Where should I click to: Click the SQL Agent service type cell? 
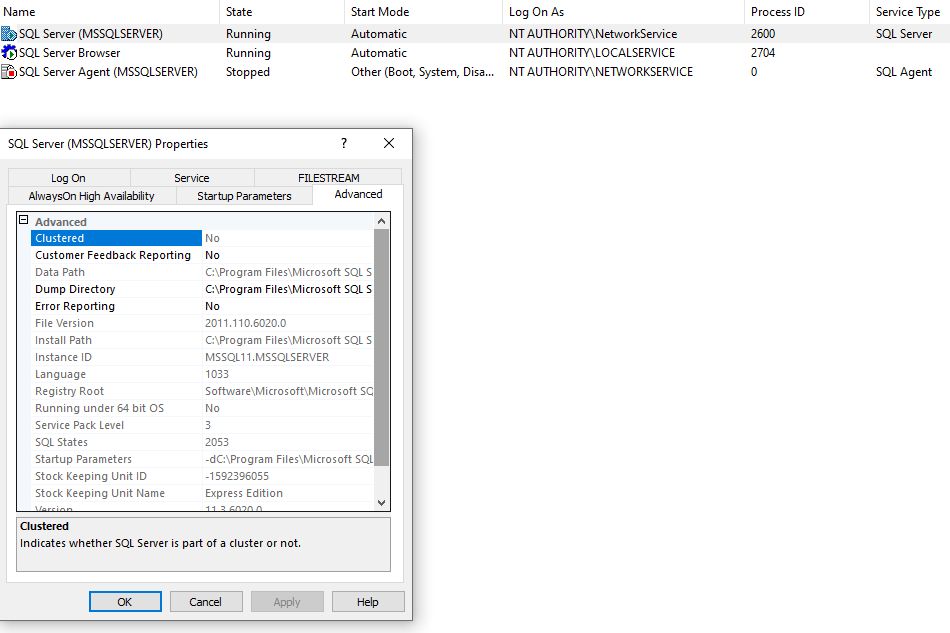click(904, 71)
